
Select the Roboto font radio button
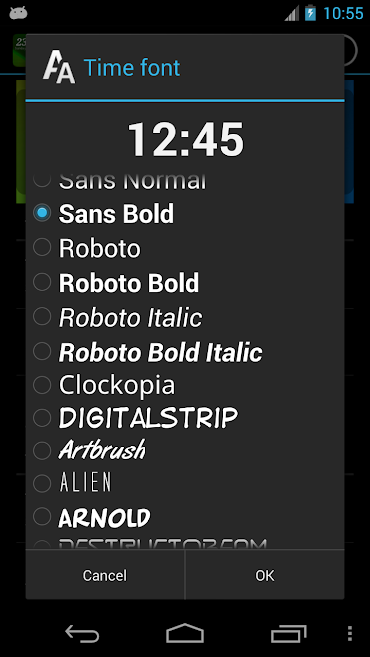(42, 247)
